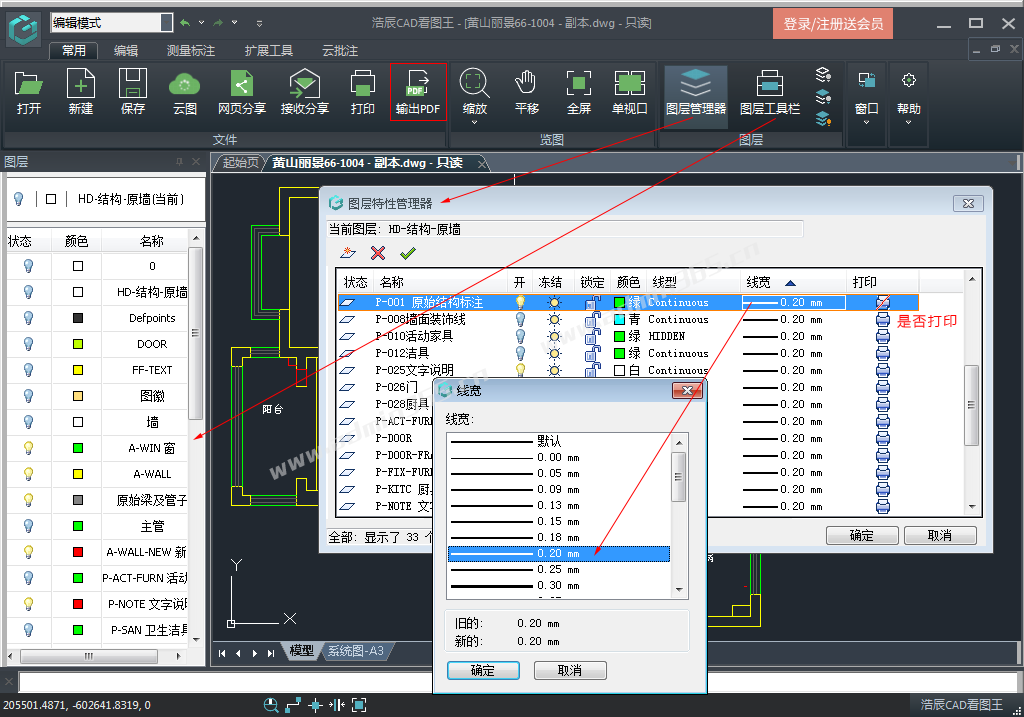The image size is (1024, 717).
Task: Confirm lineweight dialog with 确定
Action: point(483,671)
